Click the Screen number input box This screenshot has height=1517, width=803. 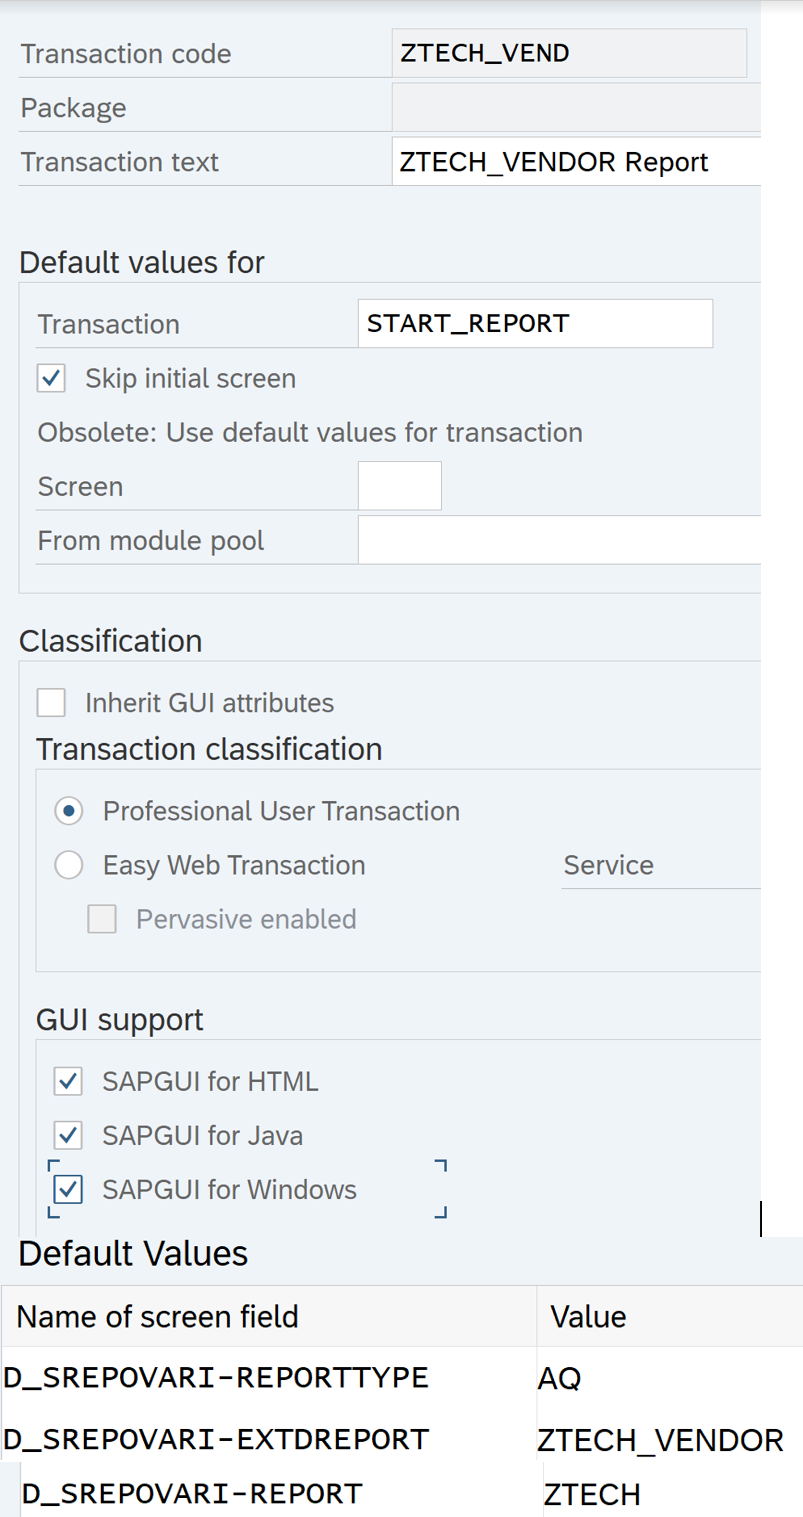tap(399, 486)
